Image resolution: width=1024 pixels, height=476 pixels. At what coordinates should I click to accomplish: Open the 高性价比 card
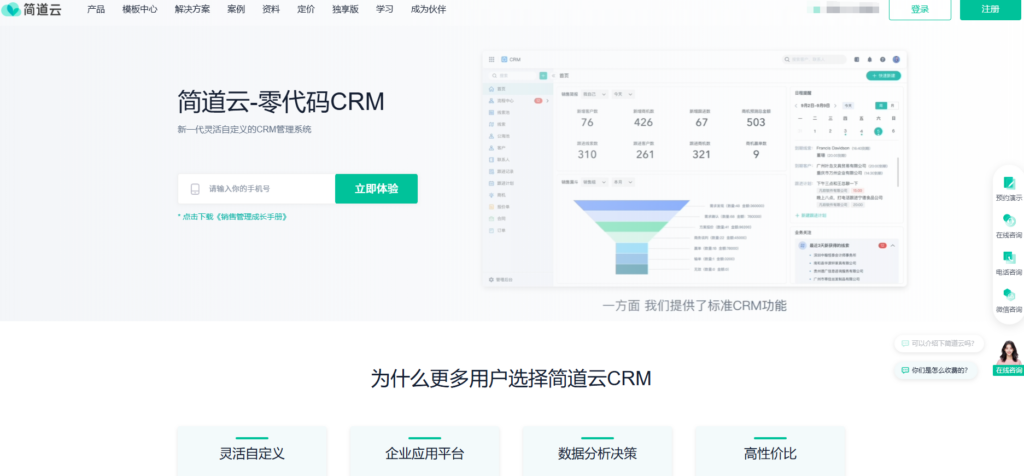770,452
